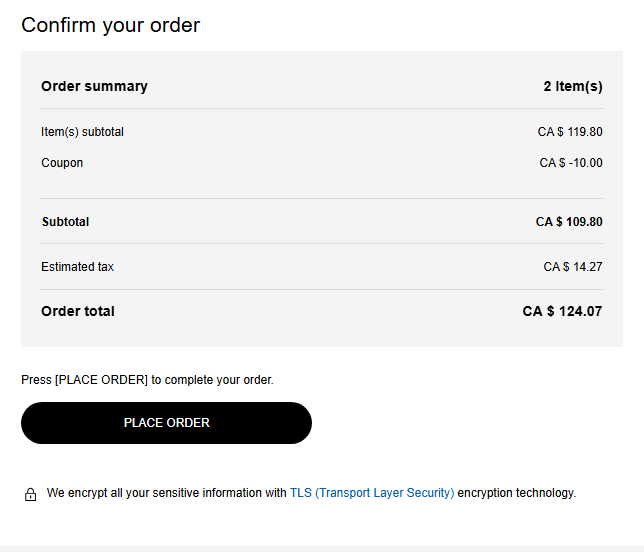Click the We encrypt sensitive information text
Screen dimensions: 644x552
[167, 493]
